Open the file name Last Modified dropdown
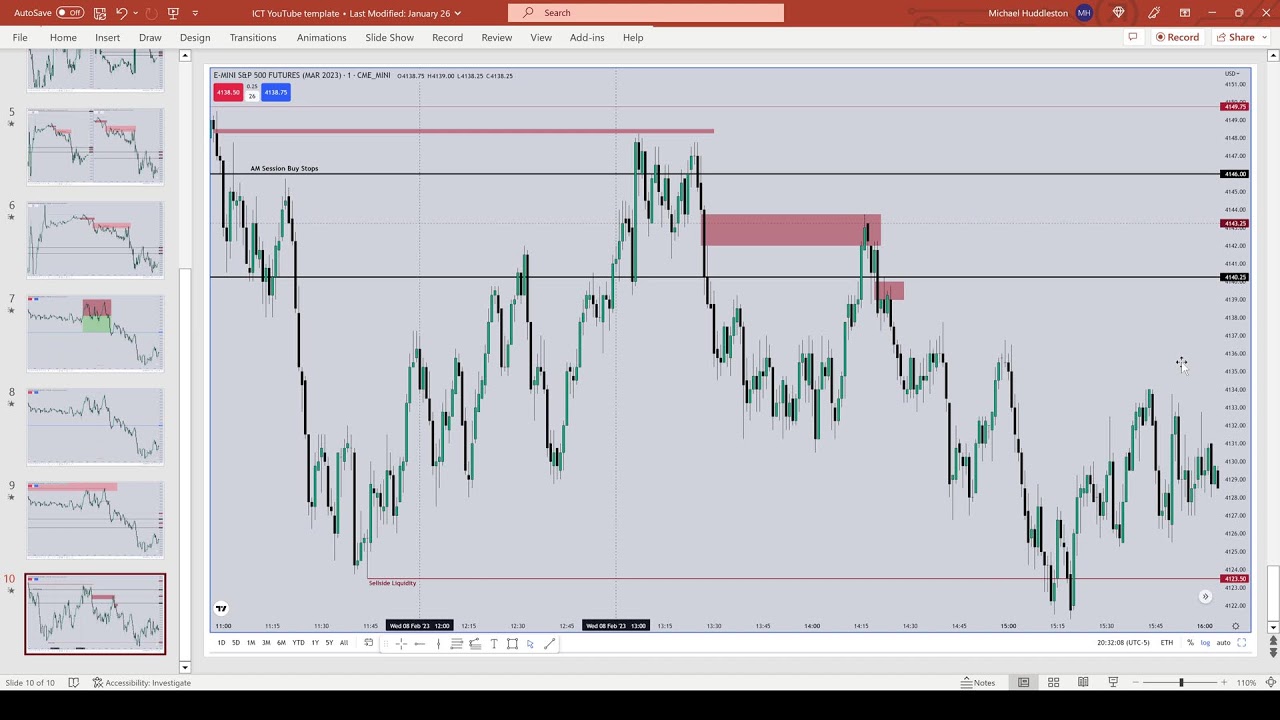1280x720 pixels. [x=457, y=13]
